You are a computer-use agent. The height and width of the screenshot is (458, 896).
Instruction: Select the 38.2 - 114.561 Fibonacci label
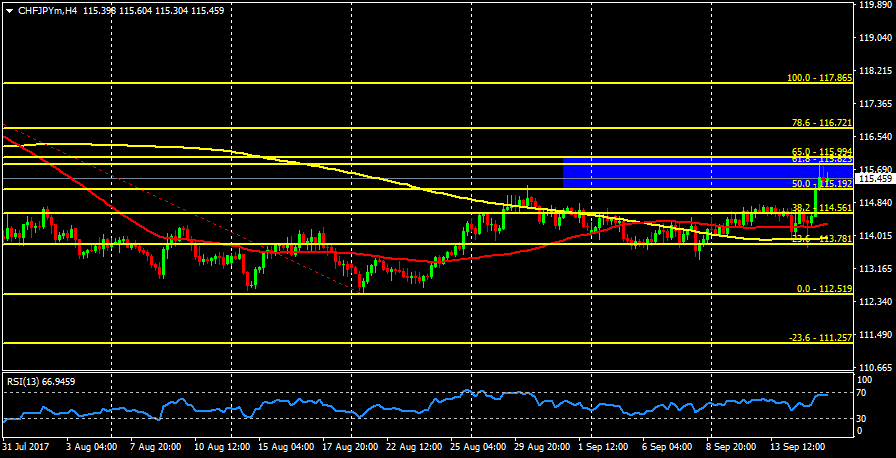(821, 208)
